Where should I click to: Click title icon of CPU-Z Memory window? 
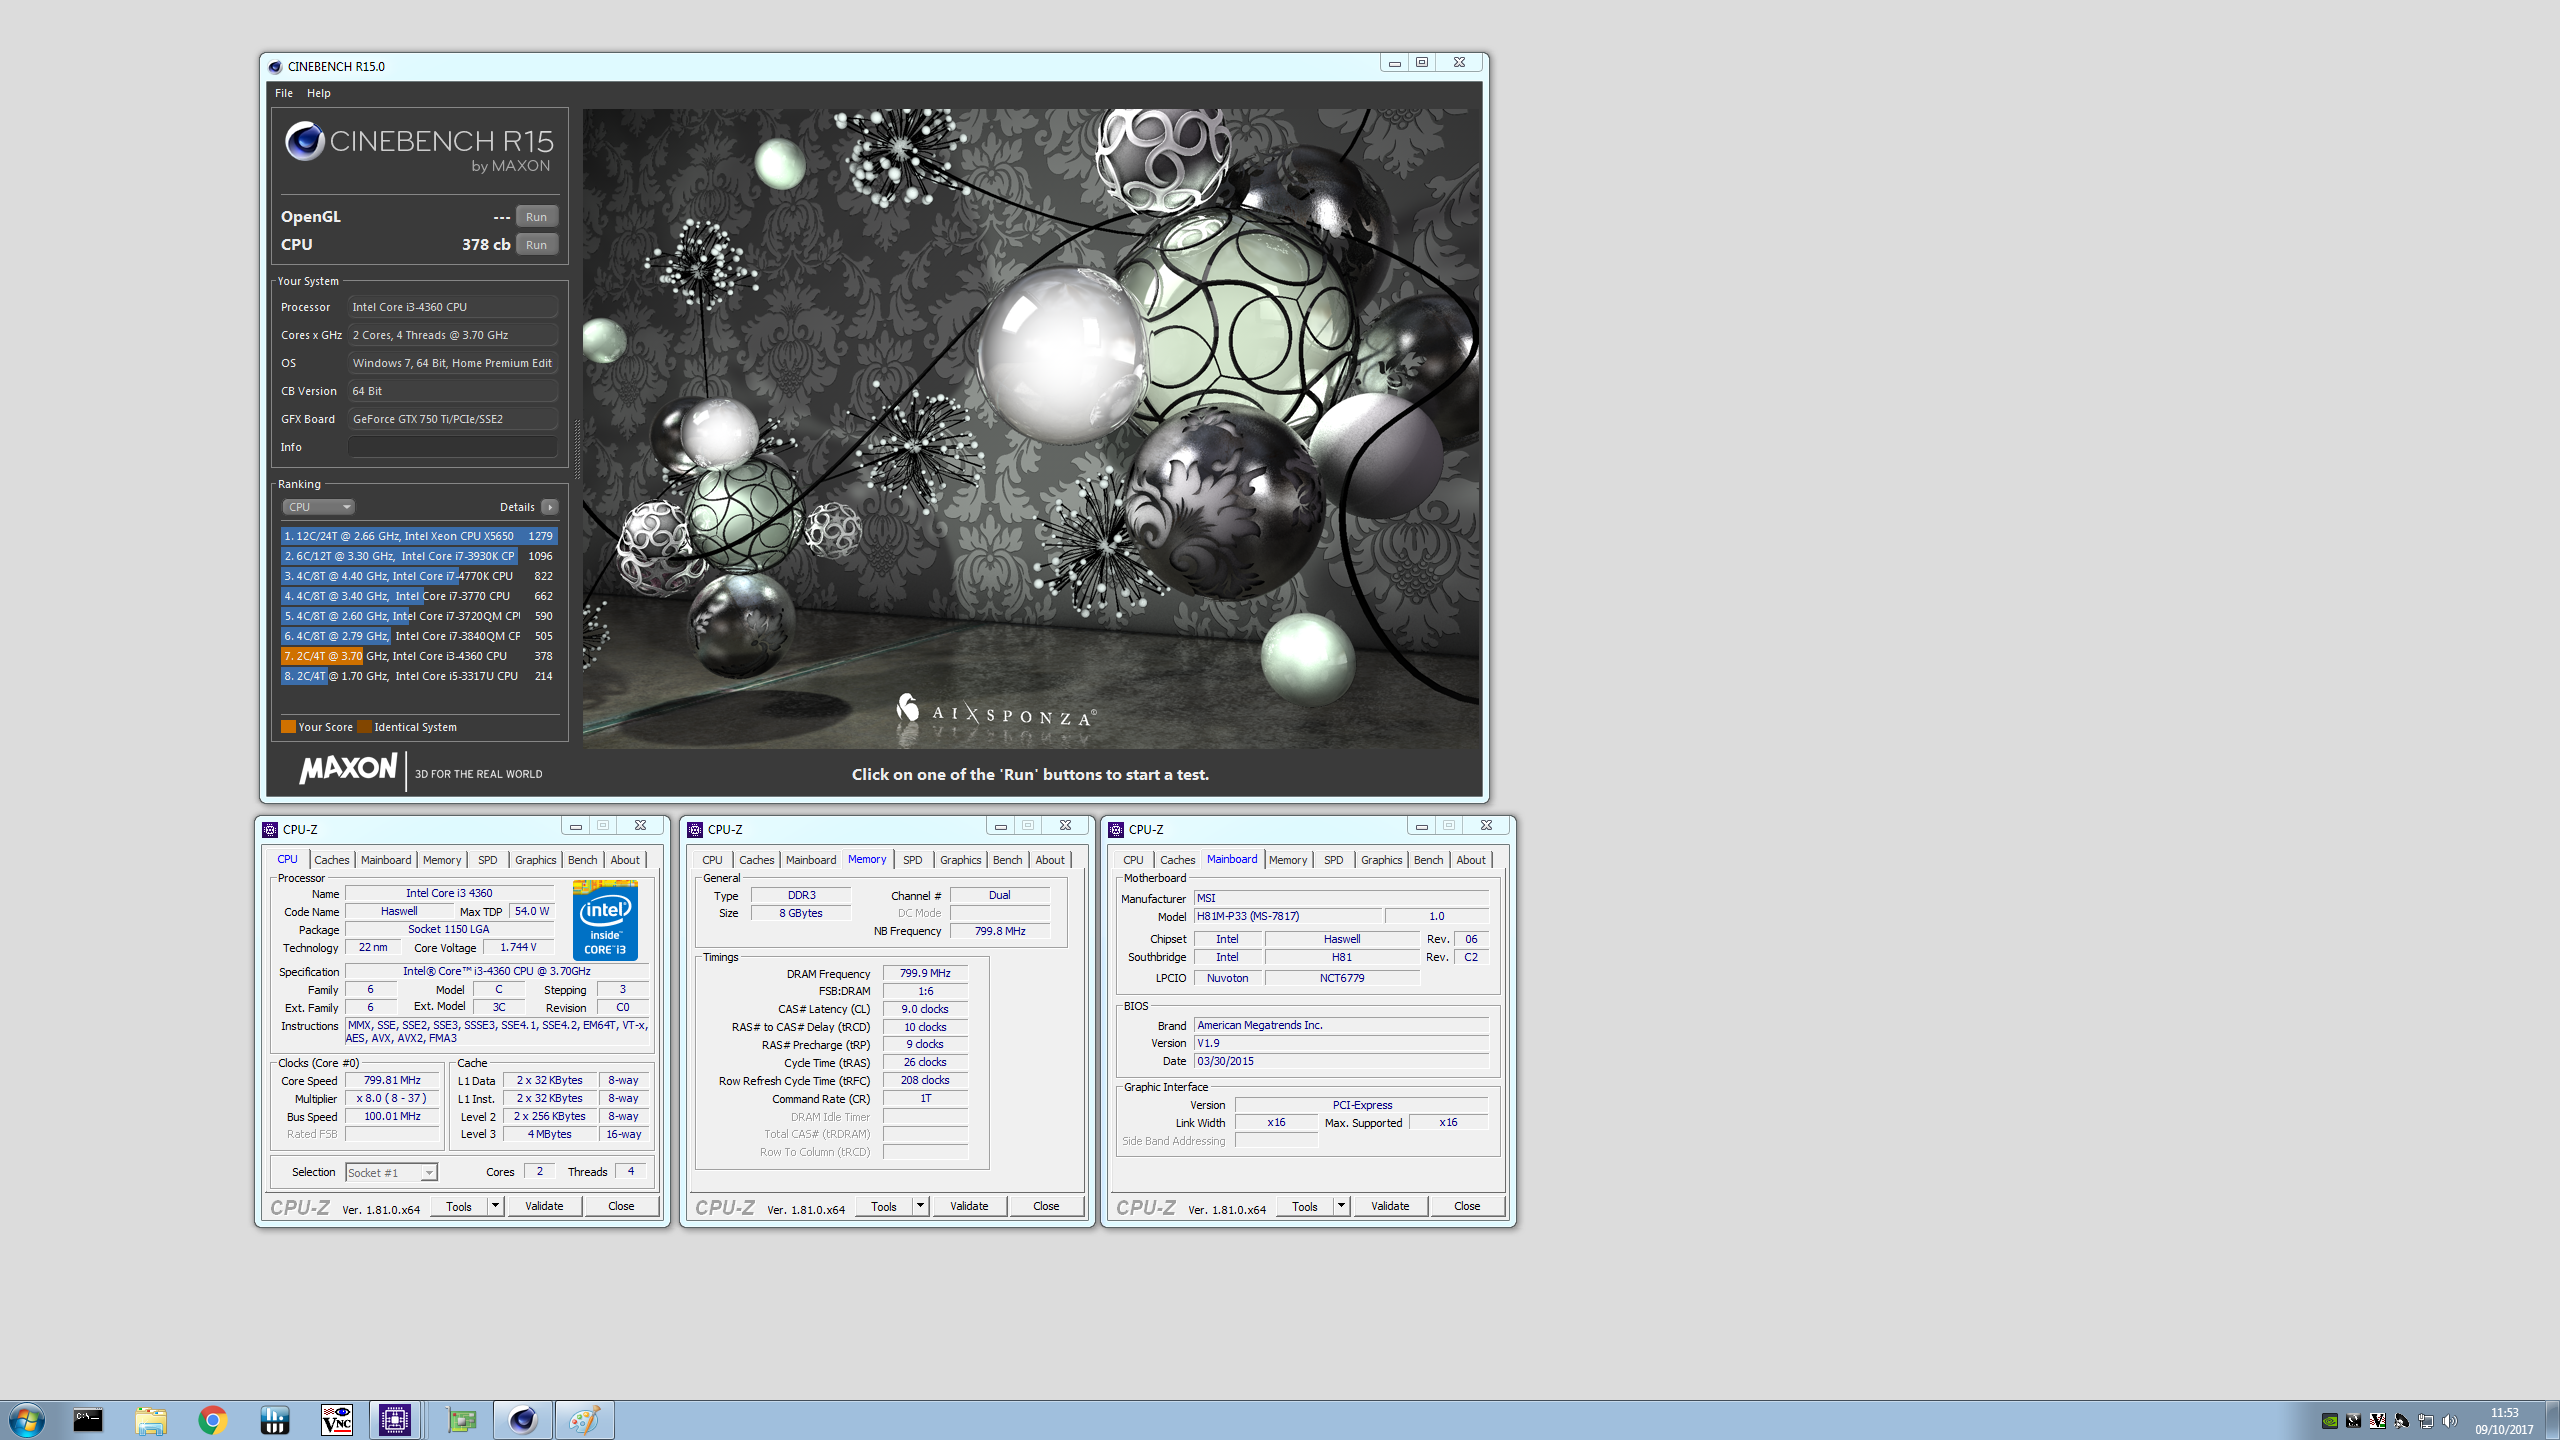[695, 830]
